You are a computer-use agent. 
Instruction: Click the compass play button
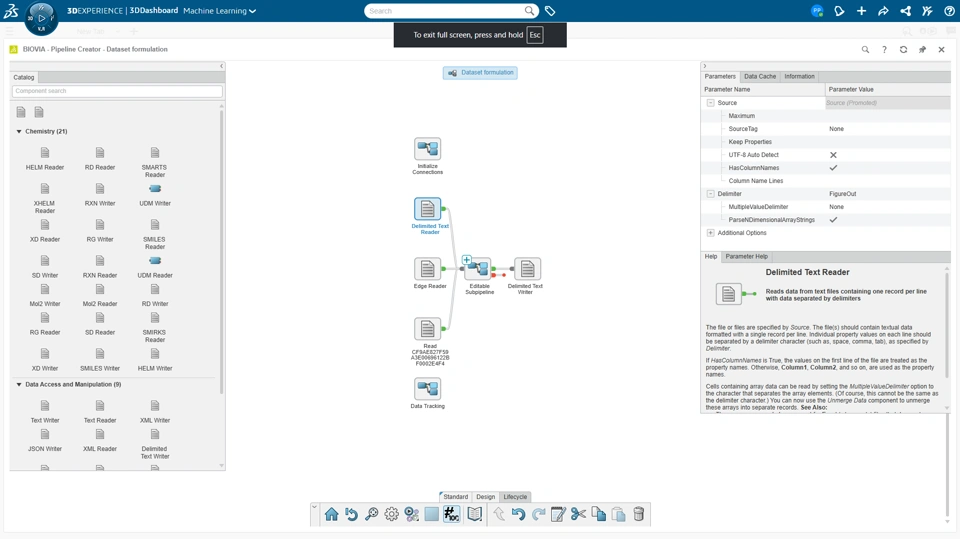42,18
